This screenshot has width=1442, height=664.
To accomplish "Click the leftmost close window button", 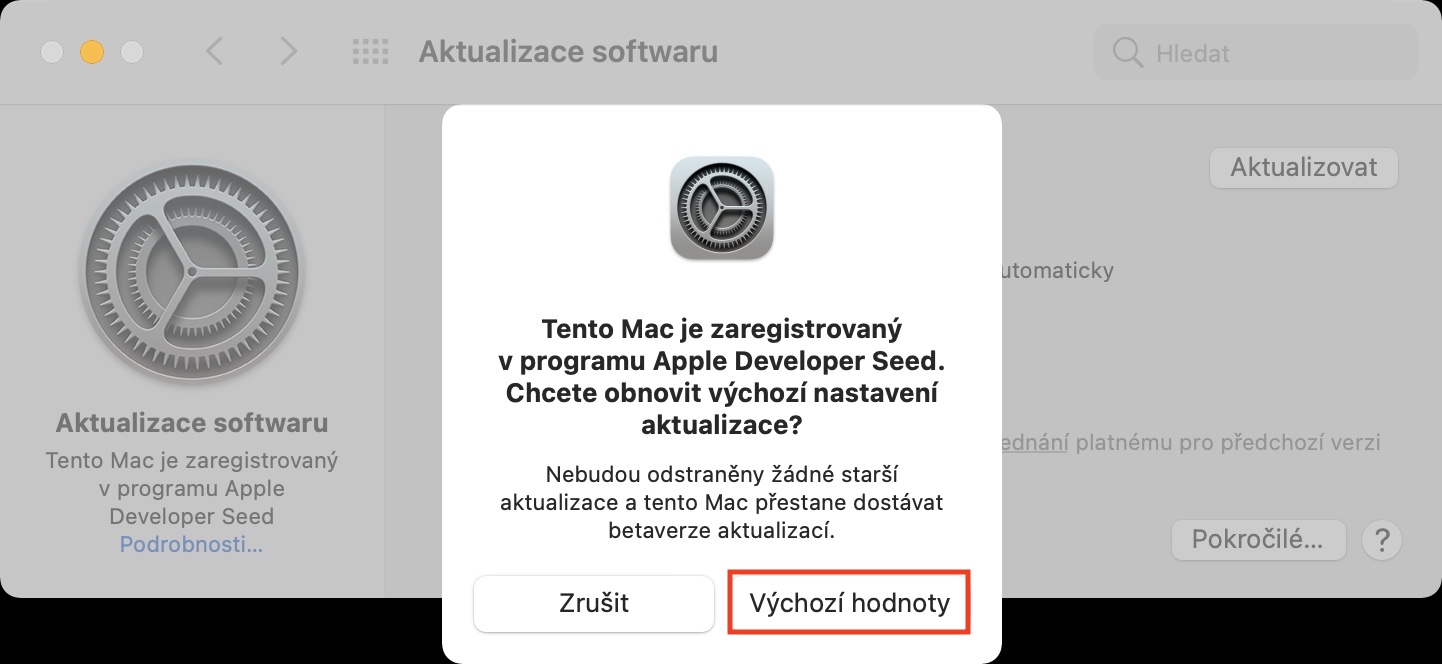I will tap(52, 52).
